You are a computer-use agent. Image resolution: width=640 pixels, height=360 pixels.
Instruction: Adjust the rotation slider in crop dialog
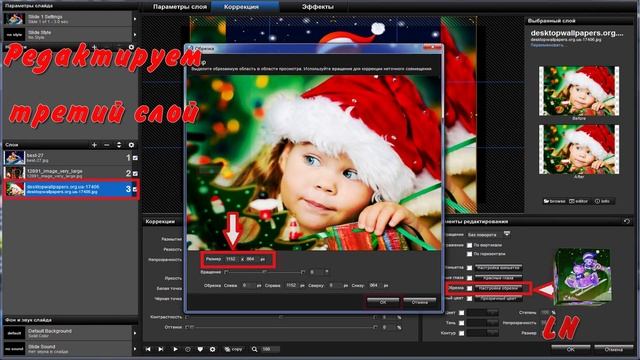pyautogui.click(x=264, y=272)
